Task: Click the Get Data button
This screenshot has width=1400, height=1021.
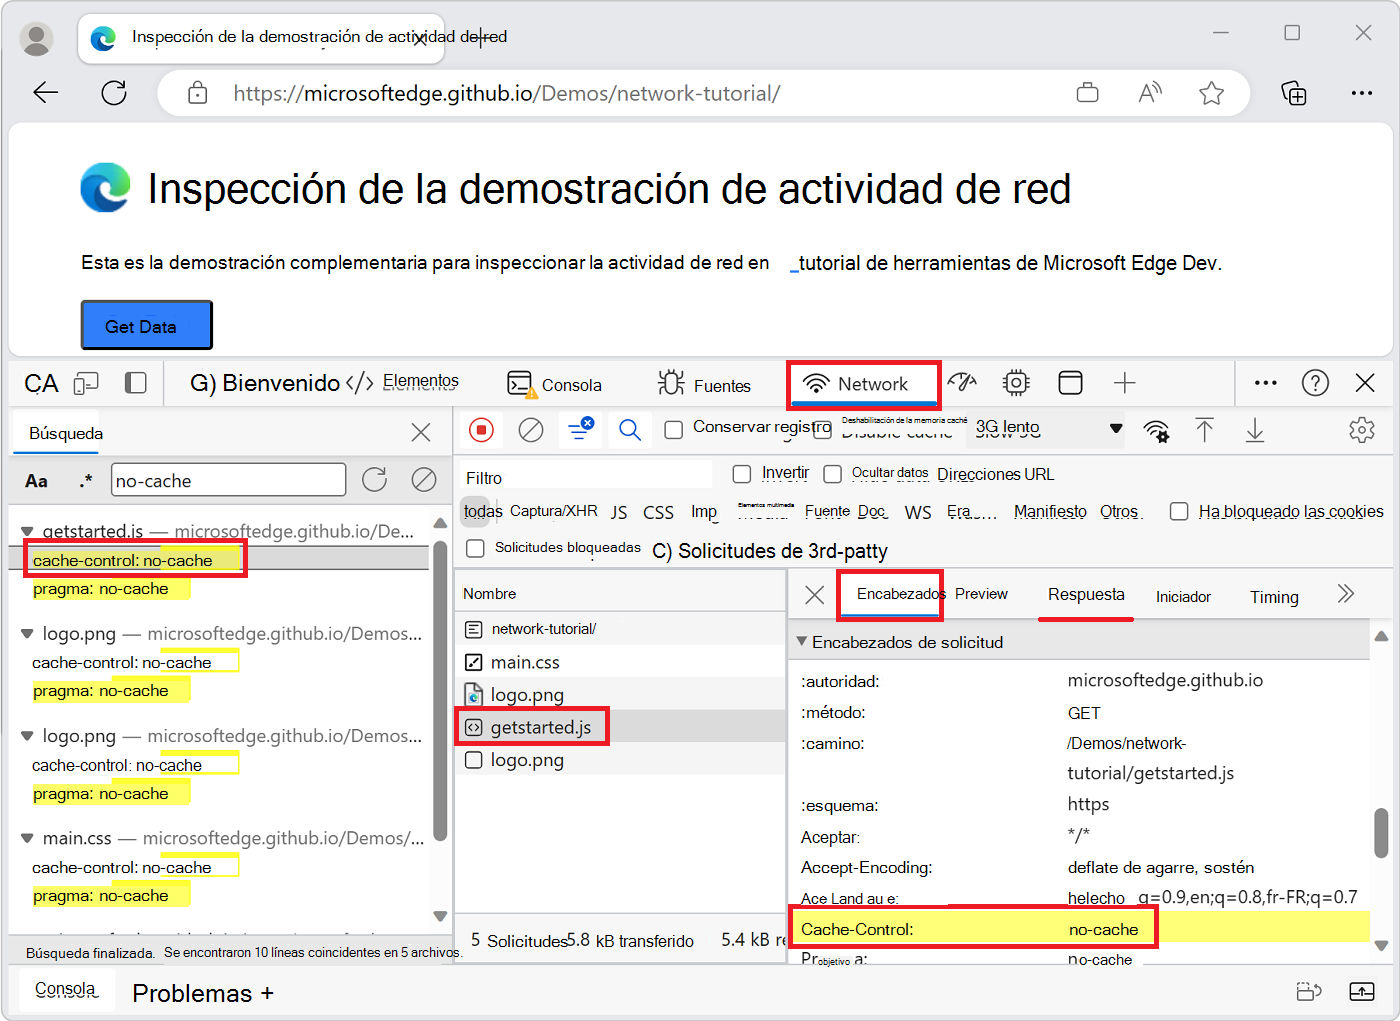Action: 146,324
